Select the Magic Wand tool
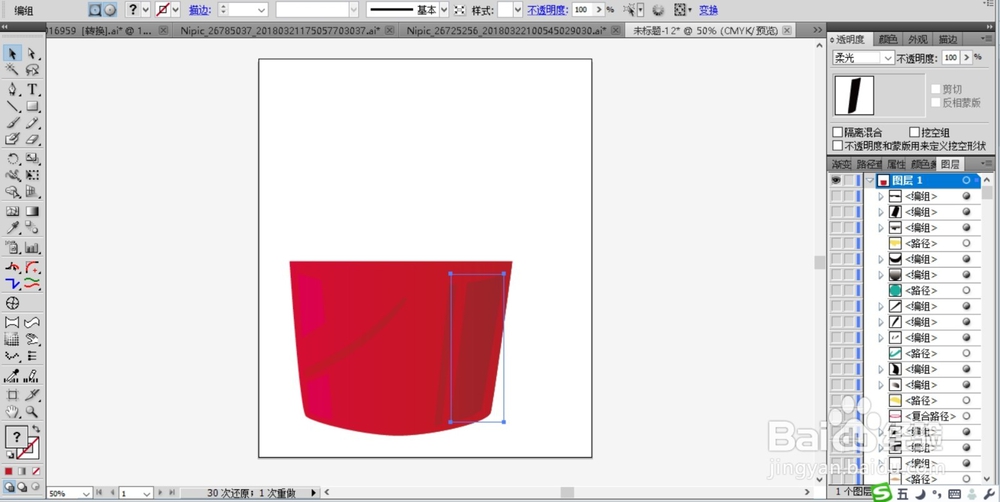The width and height of the screenshot is (1000, 502). coord(12,70)
